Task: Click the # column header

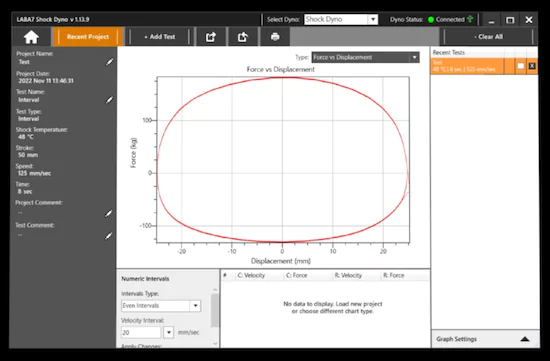Action: pyautogui.click(x=225, y=275)
